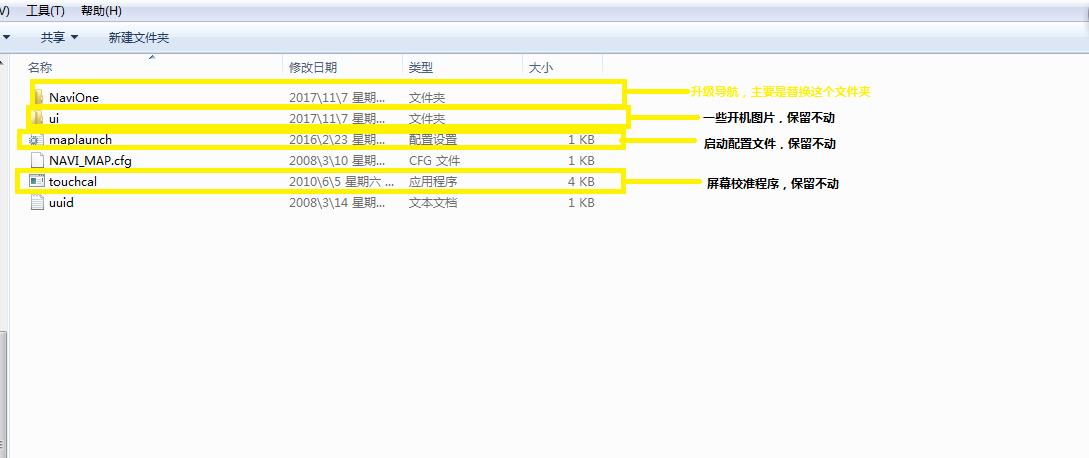Select the NAVI_MAP.cfg file name
Viewport: 1089px width, 458px height.
point(90,160)
